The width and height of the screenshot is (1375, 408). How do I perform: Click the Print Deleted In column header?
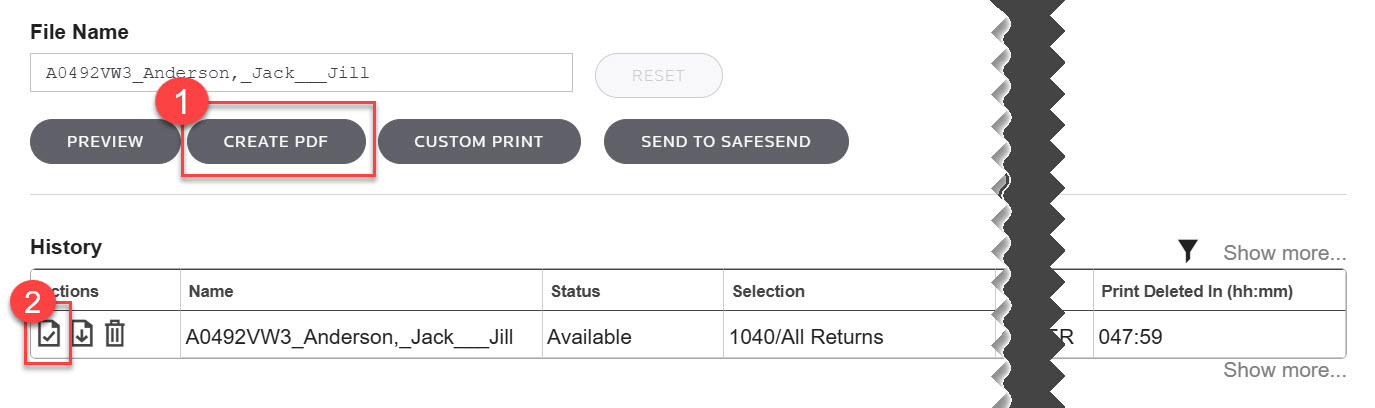1196,291
